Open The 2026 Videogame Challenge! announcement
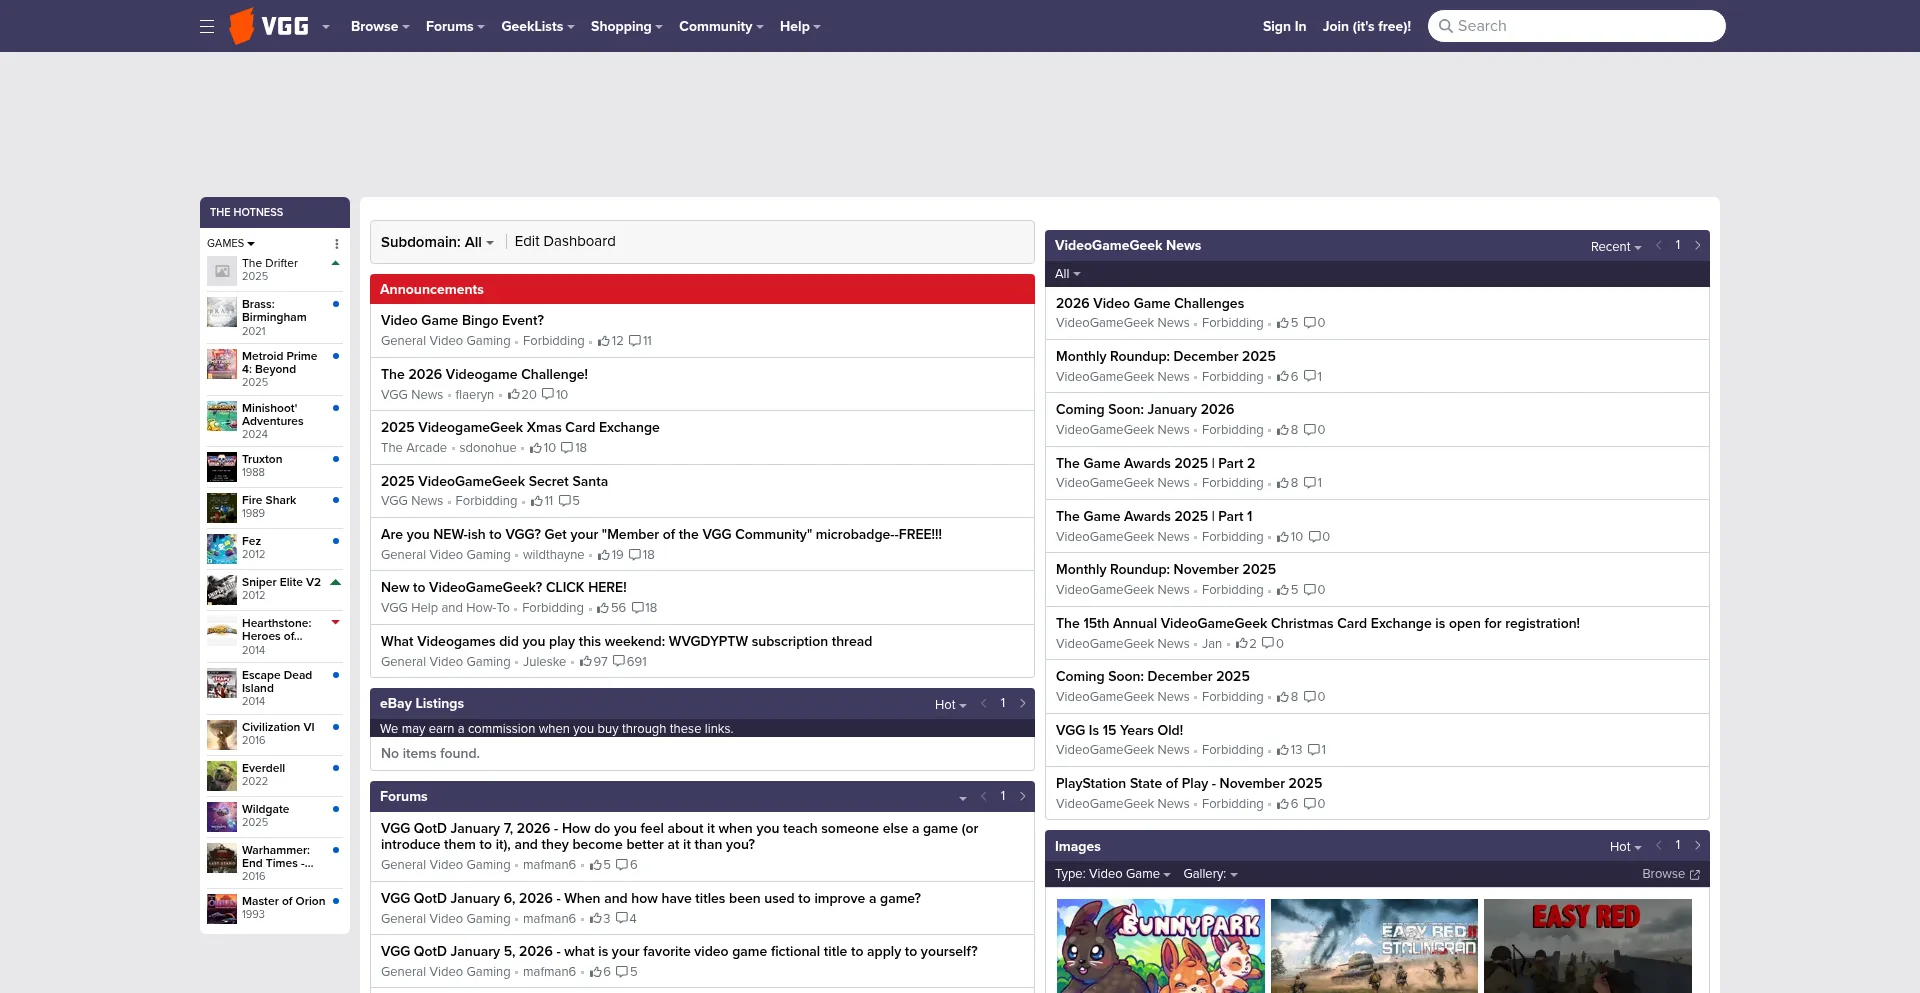 coord(484,375)
